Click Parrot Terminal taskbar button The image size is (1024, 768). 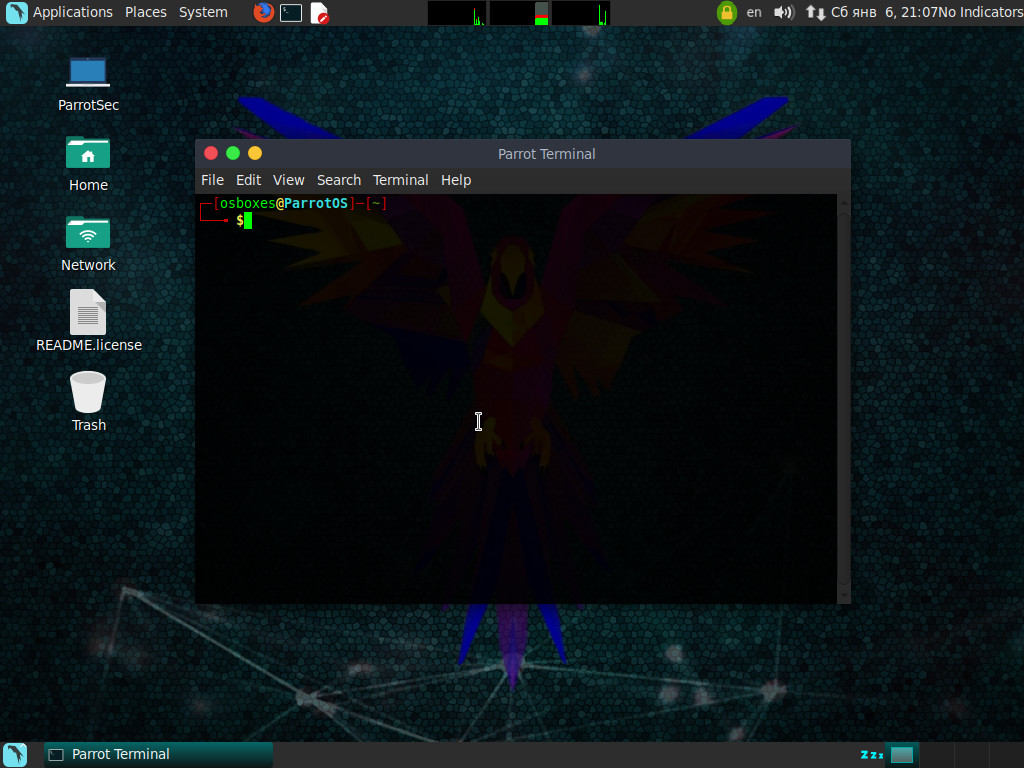(x=159, y=755)
